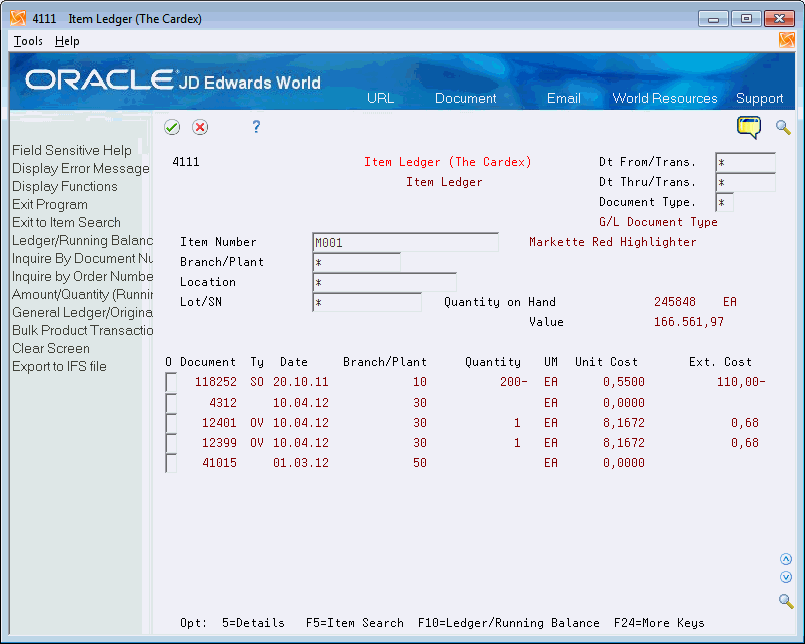
Task: Select Field Sensitive Help in sidebar
Action: [72, 150]
